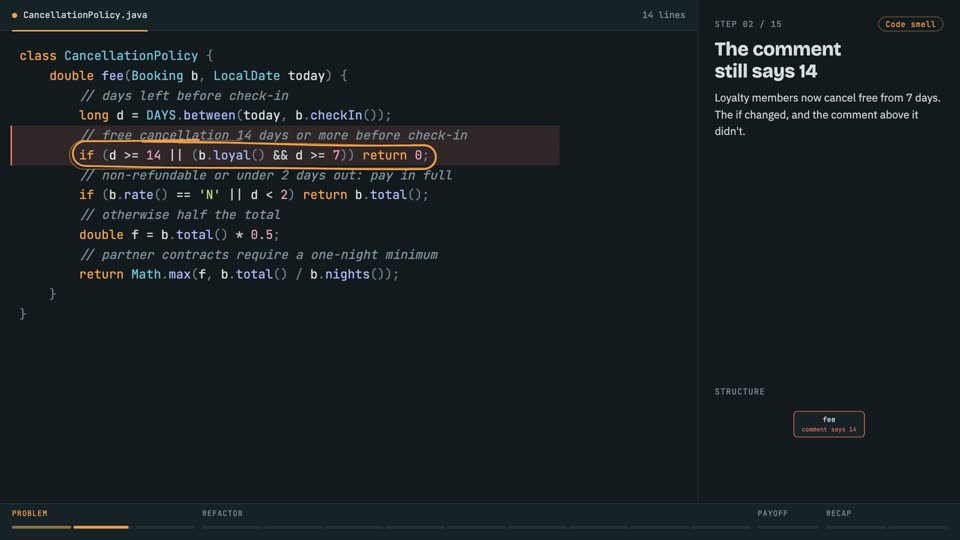The image size is (960, 540).
Task: Click the comment '// non-refundable or under 2 days out'
Action: 266,176
